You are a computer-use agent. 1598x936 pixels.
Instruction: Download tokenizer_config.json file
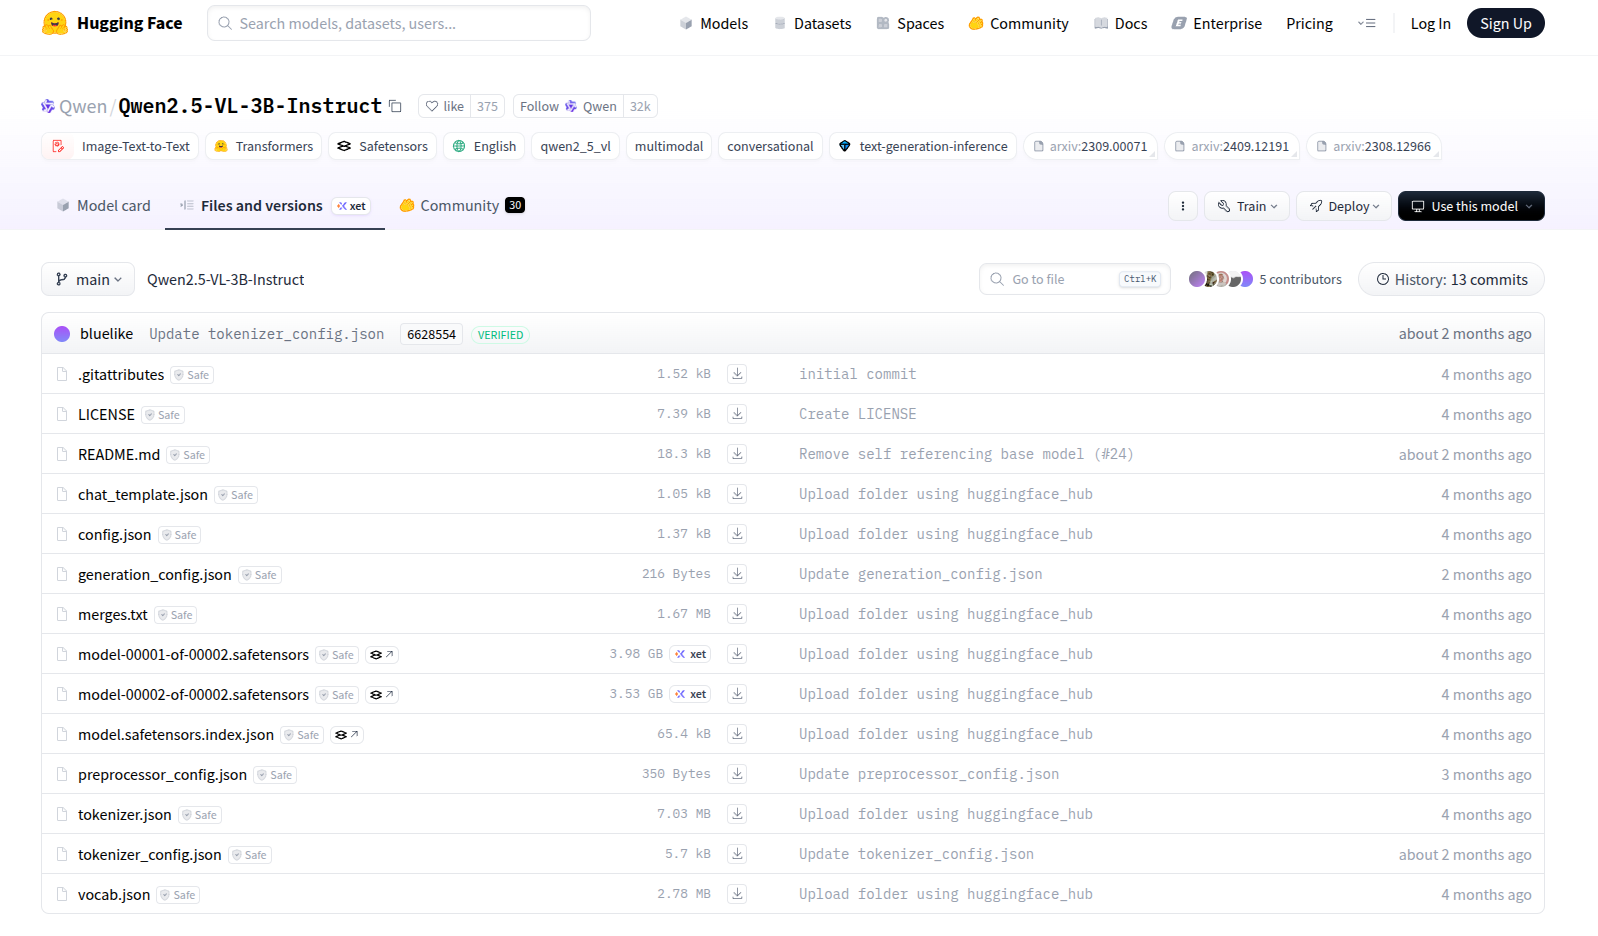point(737,854)
